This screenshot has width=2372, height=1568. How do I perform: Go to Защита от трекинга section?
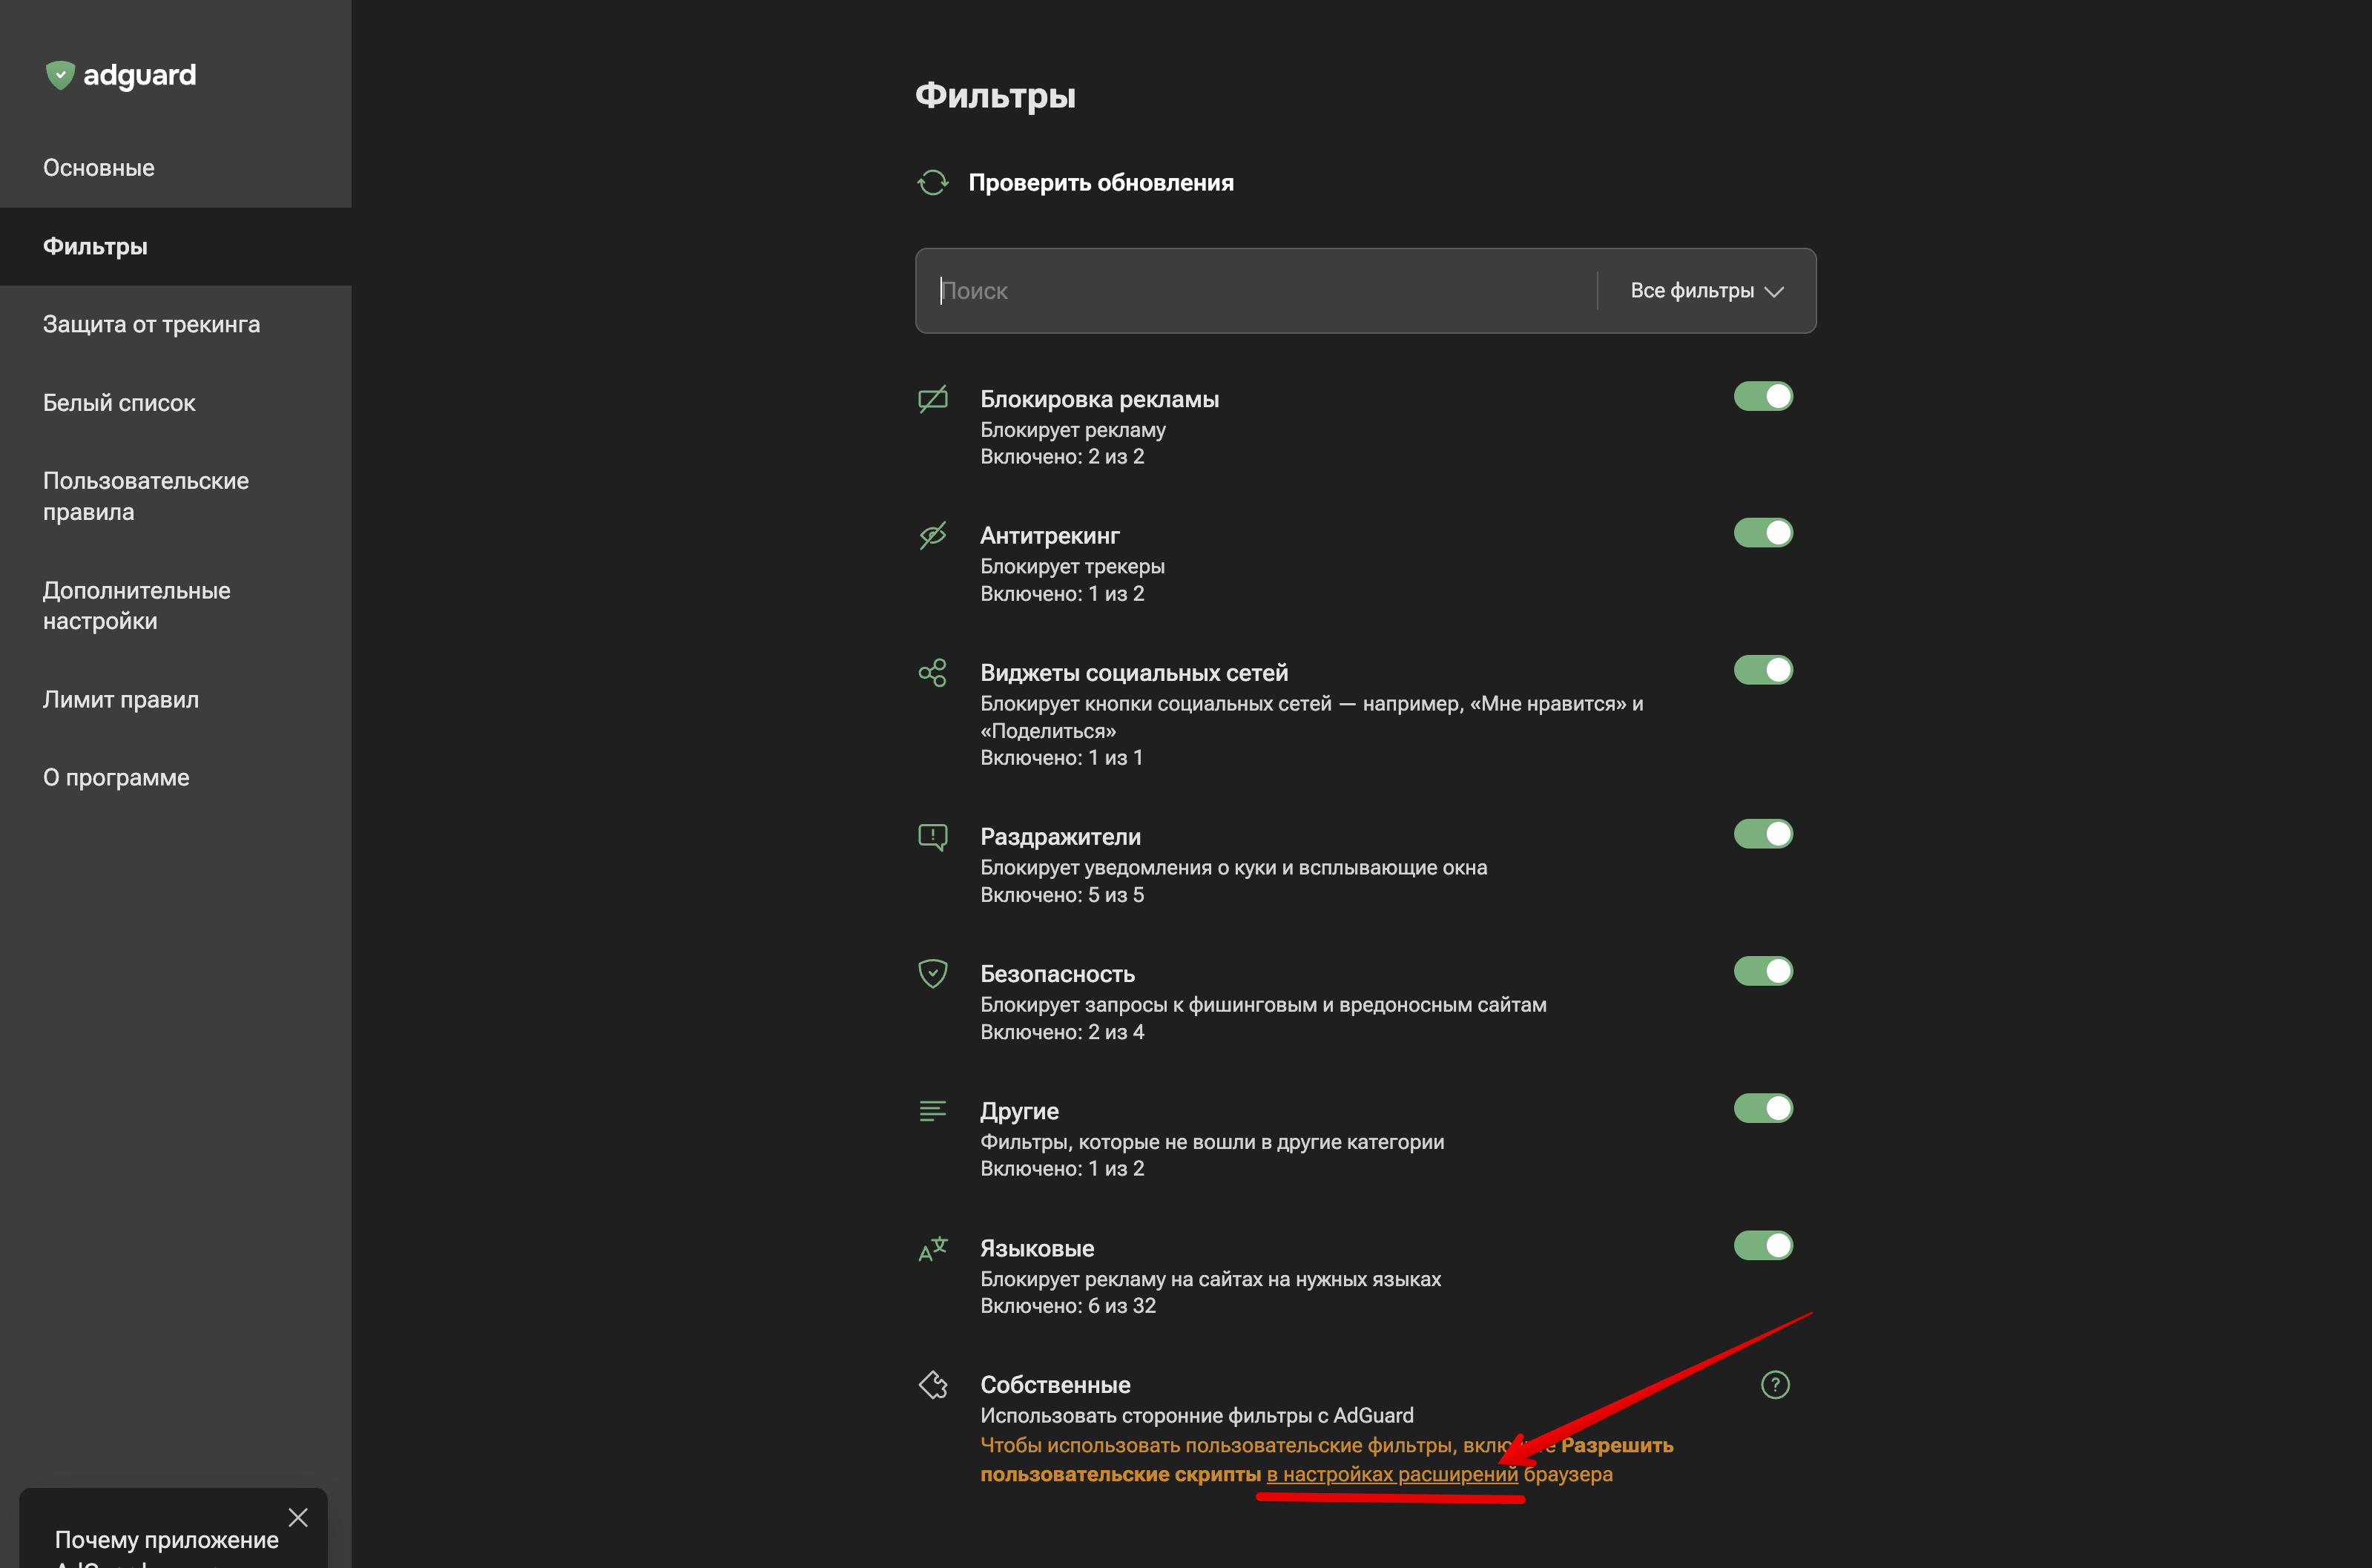click(151, 325)
